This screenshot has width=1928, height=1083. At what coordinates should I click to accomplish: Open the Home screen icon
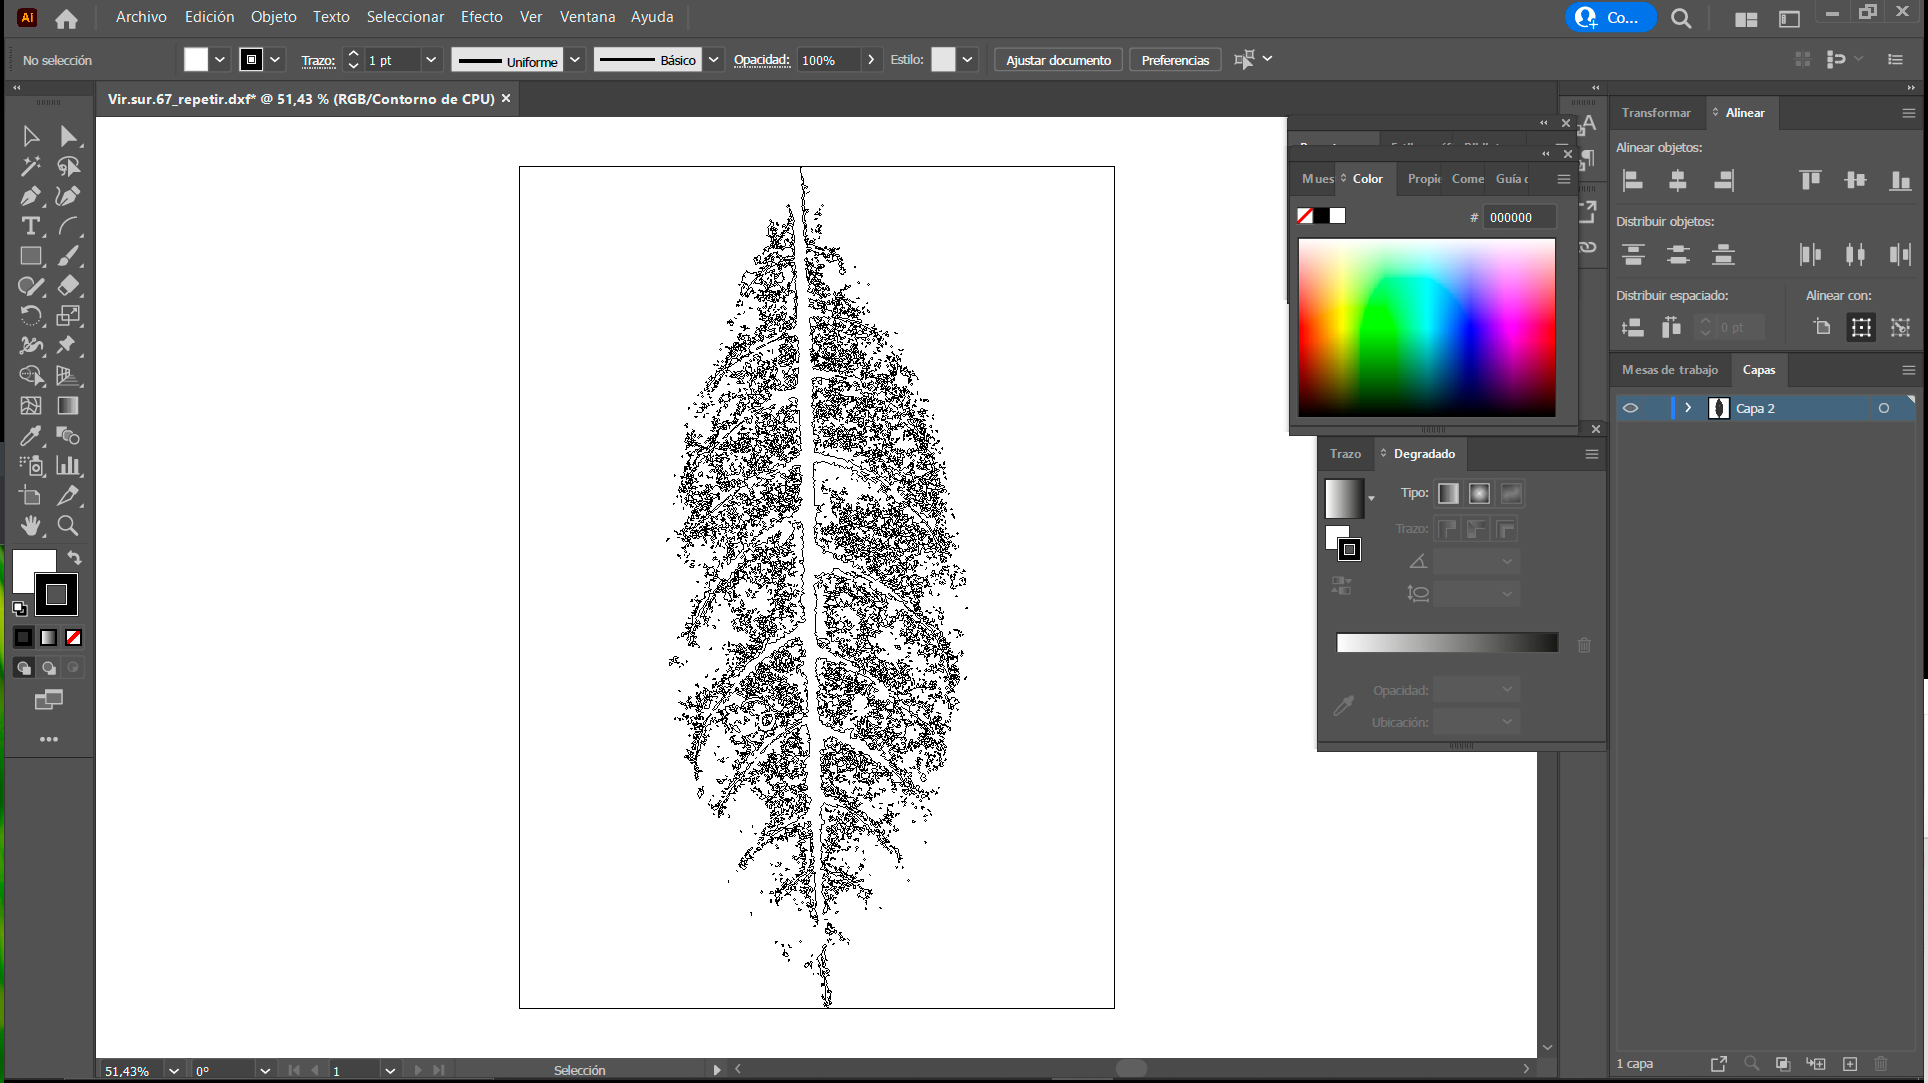[x=66, y=18]
